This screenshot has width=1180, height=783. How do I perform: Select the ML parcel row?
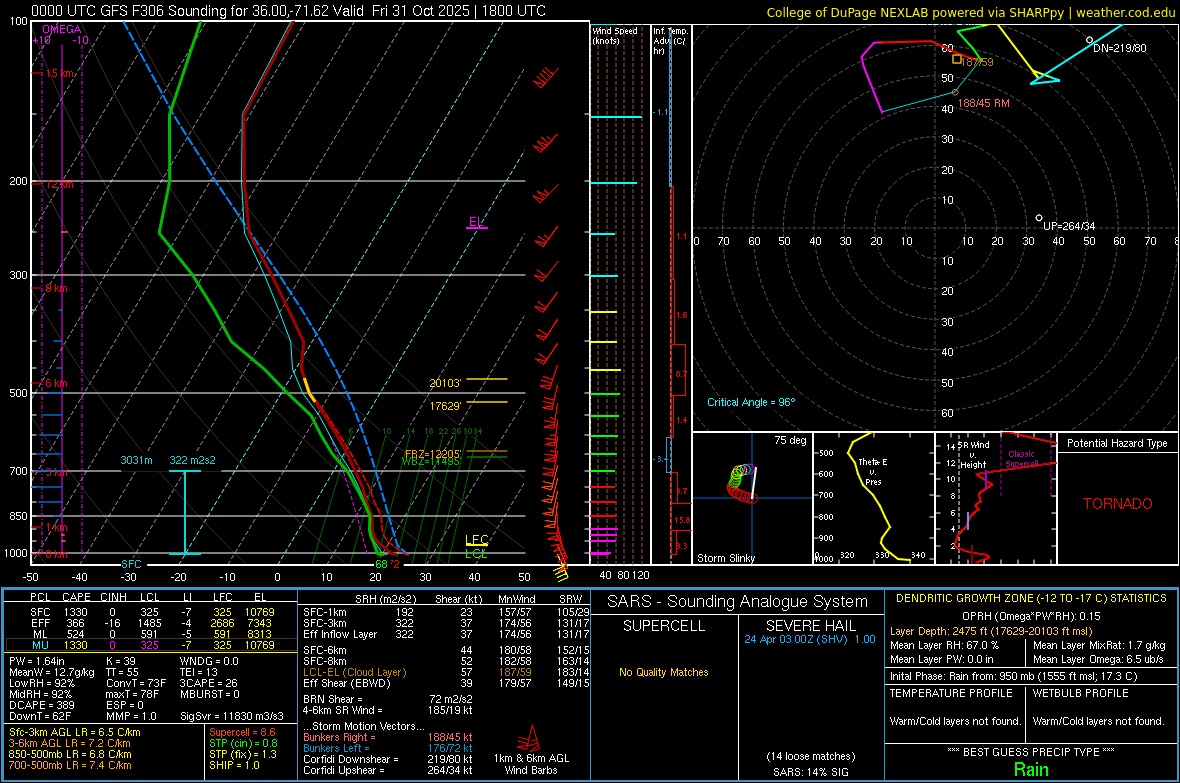150,635
